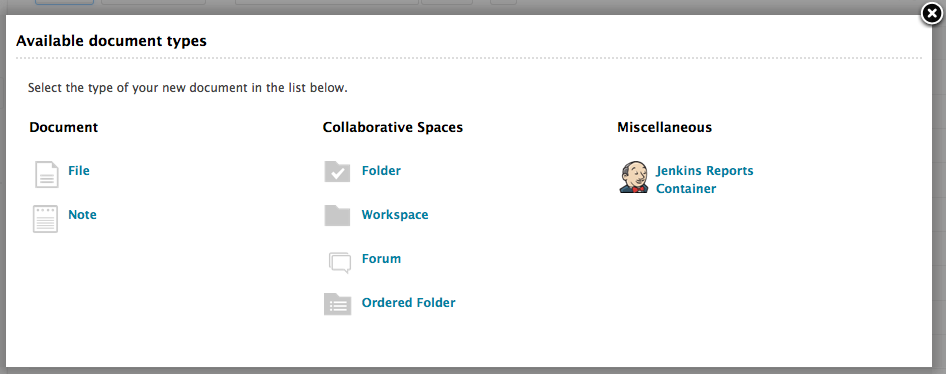Click the File document page icon

click(46, 174)
